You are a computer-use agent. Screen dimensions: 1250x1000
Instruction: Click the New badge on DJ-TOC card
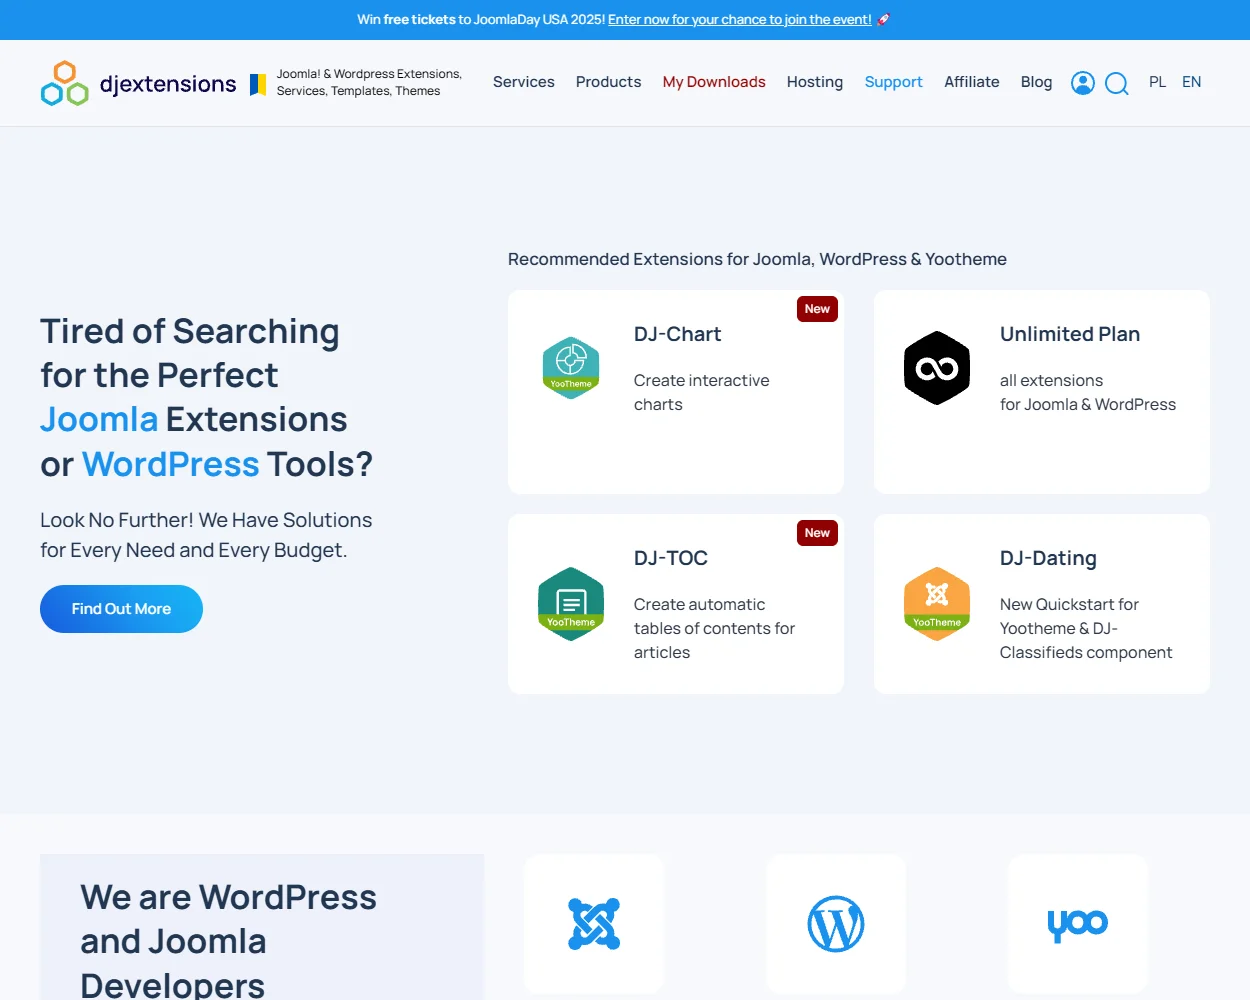tap(817, 533)
